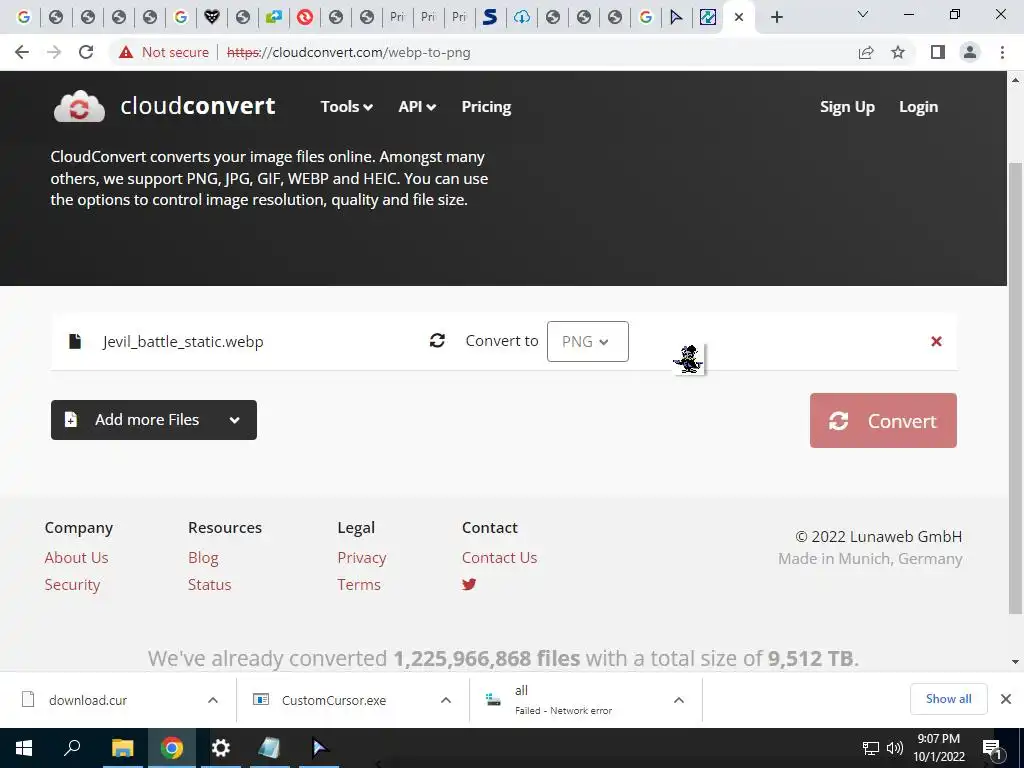Image resolution: width=1024 pixels, height=768 pixels.
Task: Switch to the black heart-face icon tab
Action: 212,17
